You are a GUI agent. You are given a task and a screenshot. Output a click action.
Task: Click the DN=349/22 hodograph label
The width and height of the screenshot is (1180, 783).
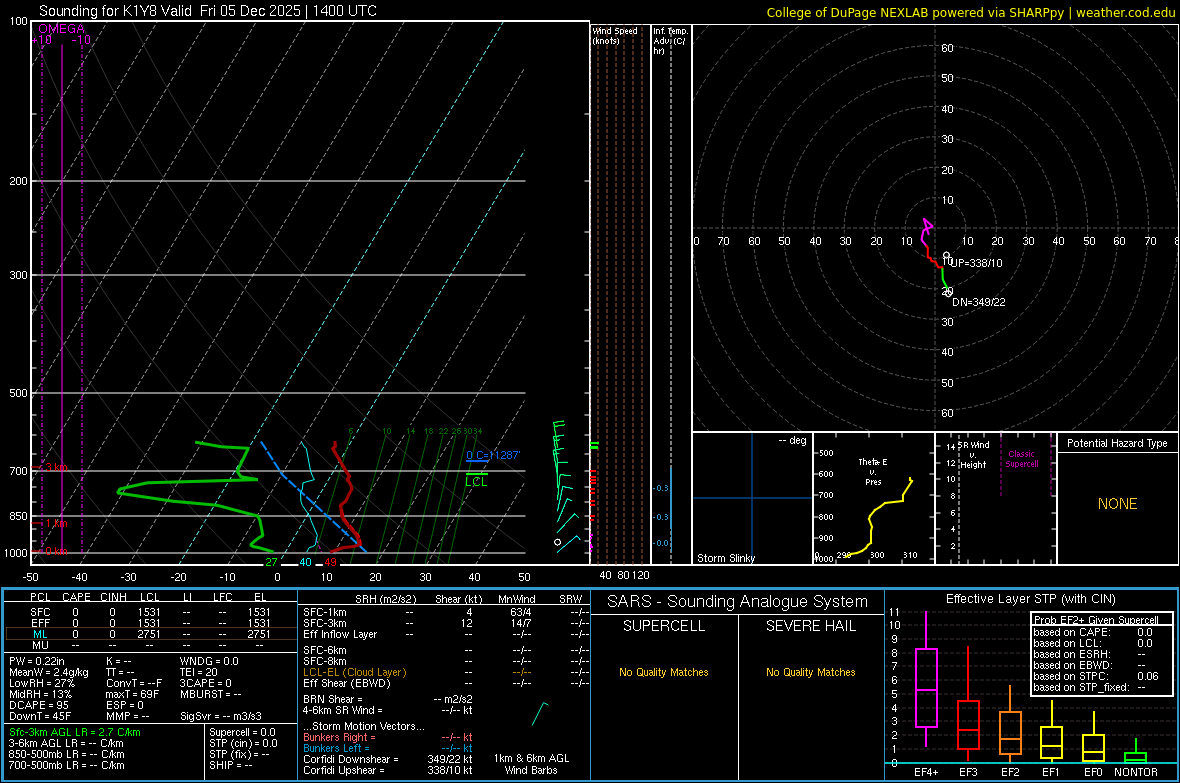[x=978, y=302]
